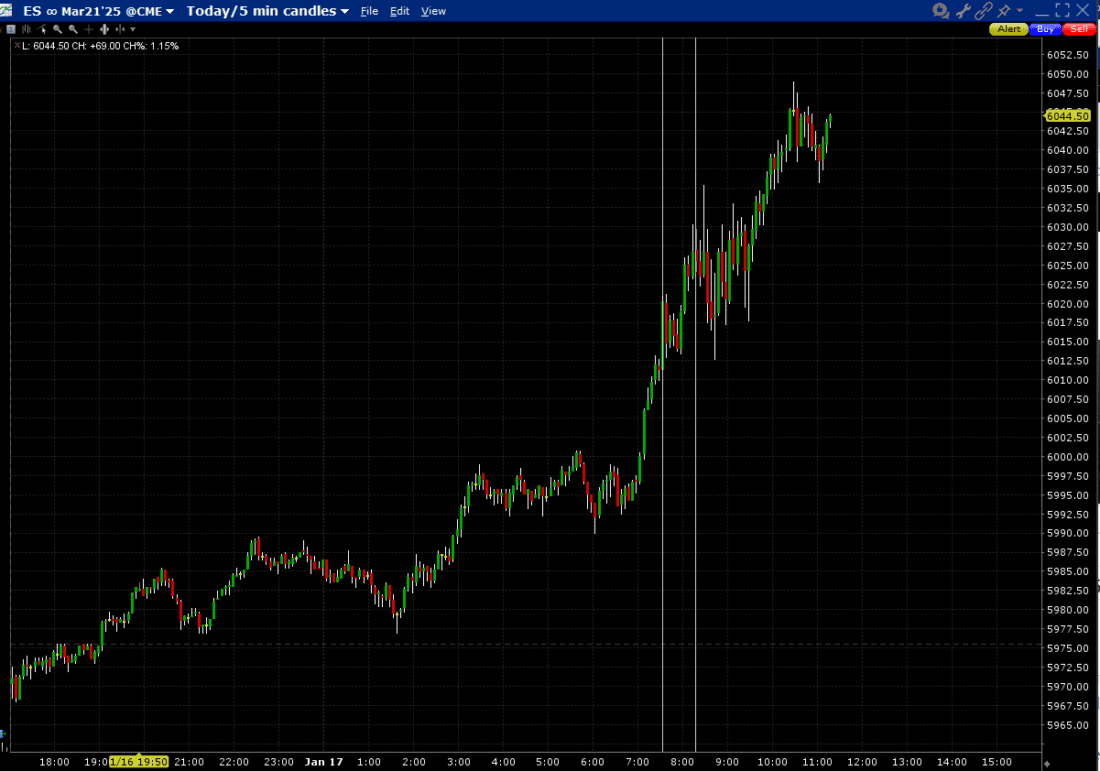The width and height of the screenshot is (1100, 771).
Task: Click the small blue icon at bottom-left edge
Action: point(3,734)
